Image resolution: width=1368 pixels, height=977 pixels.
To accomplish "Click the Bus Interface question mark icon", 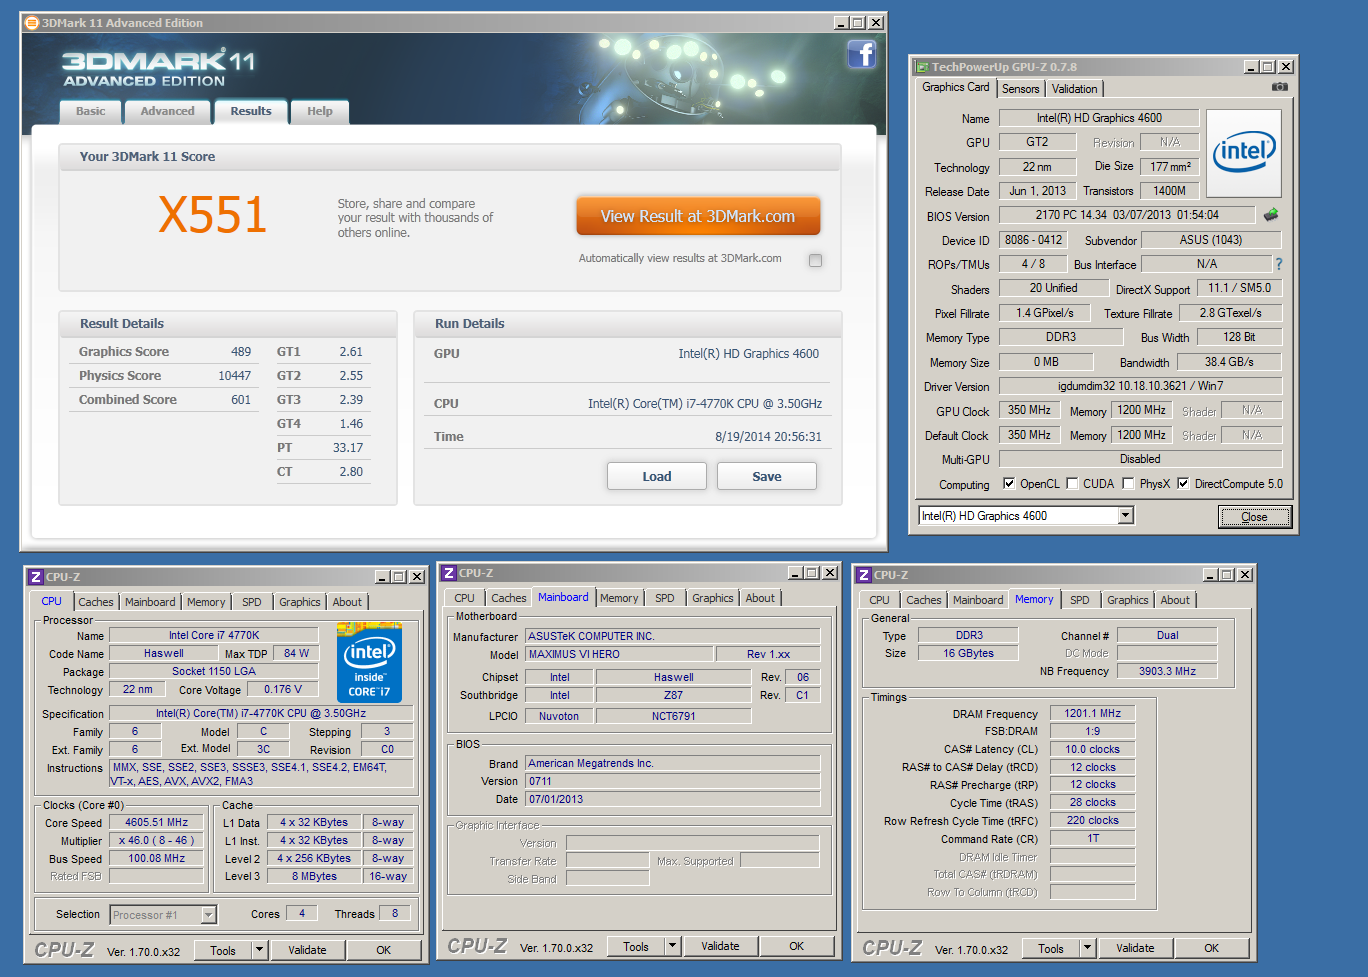I will (x=1278, y=264).
